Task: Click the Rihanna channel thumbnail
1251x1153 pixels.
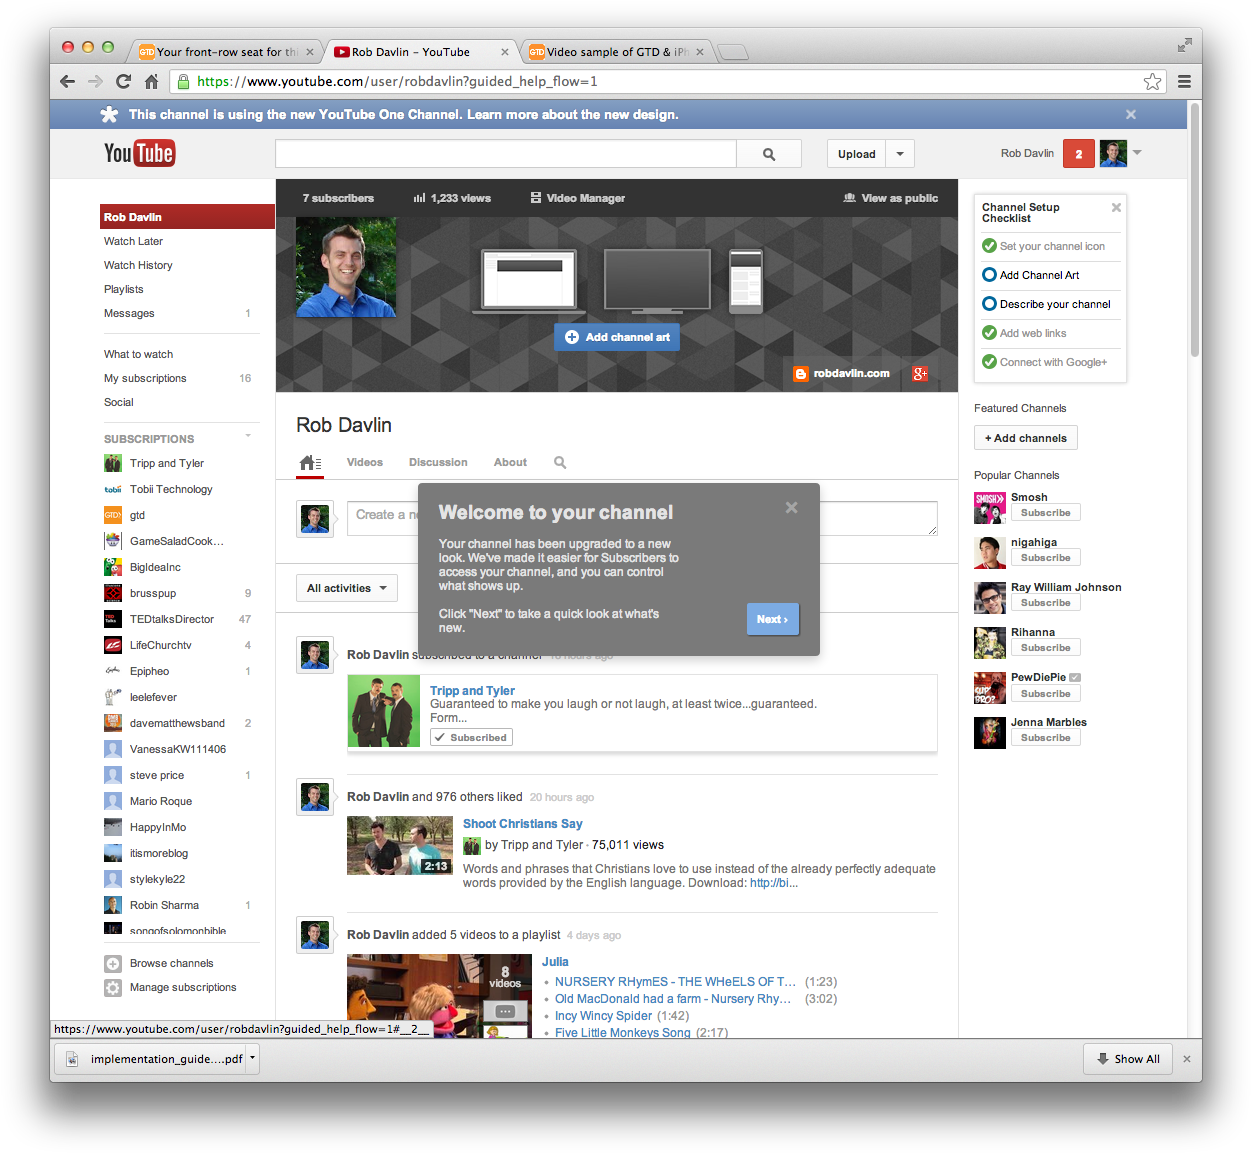Action: [x=990, y=643]
